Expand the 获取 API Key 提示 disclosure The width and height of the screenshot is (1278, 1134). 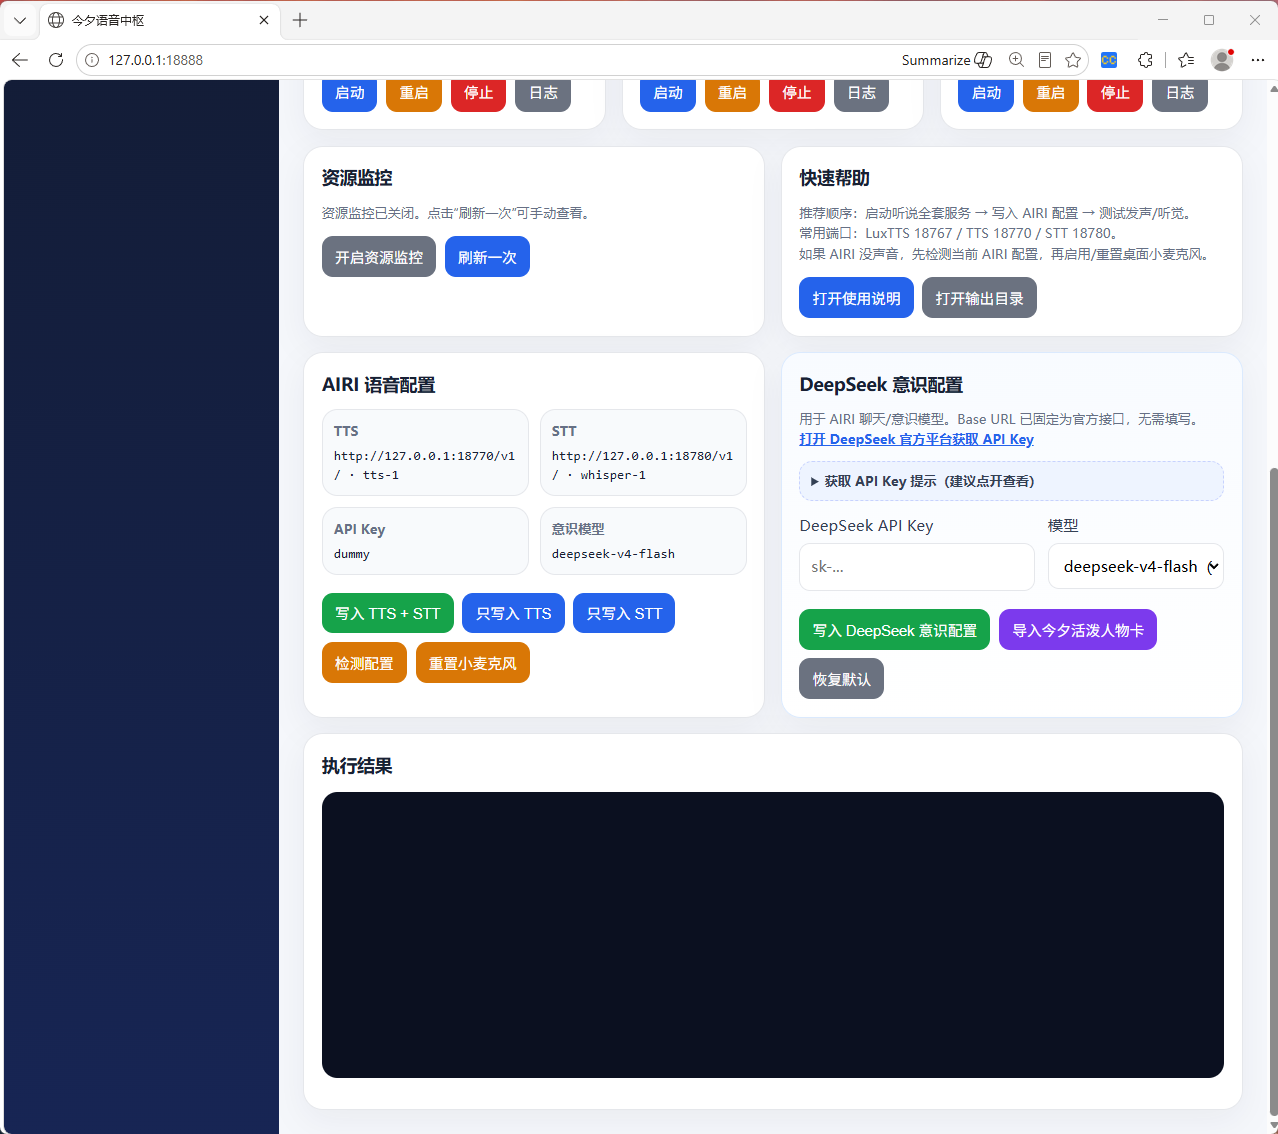coord(1011,481)
